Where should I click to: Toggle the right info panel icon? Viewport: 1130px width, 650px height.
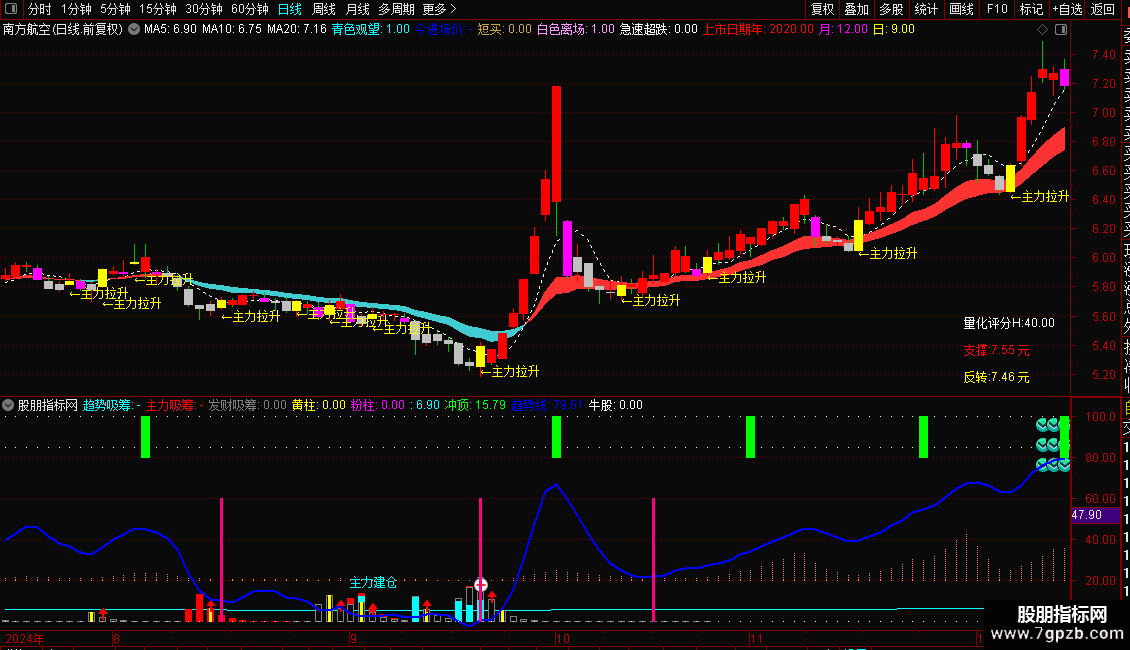[x=1061, y=30]
